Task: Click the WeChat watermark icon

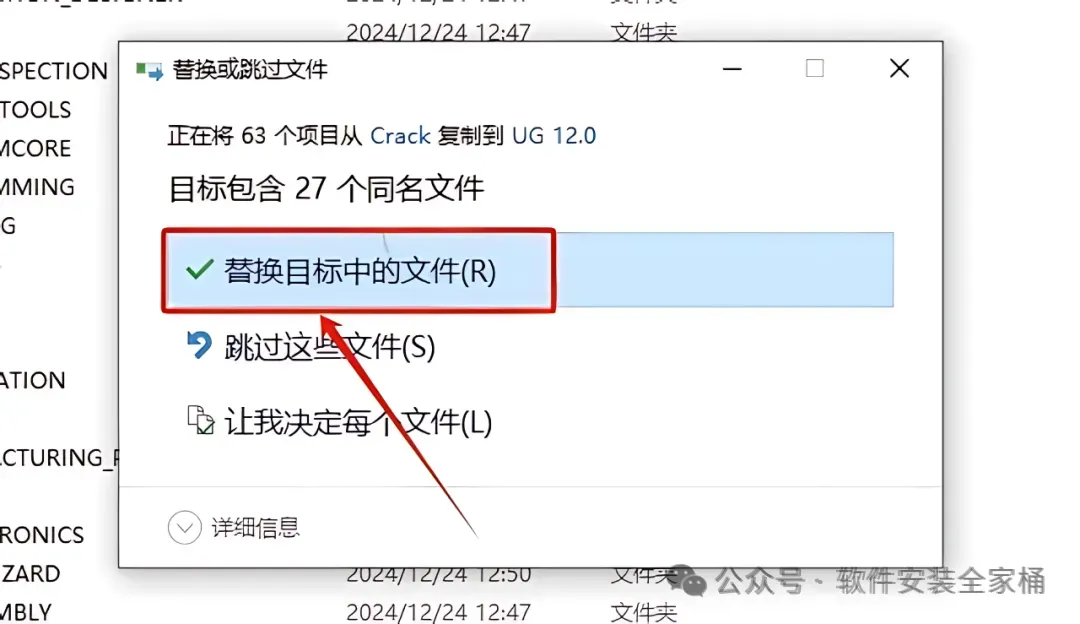Action: tap(687, 581)
